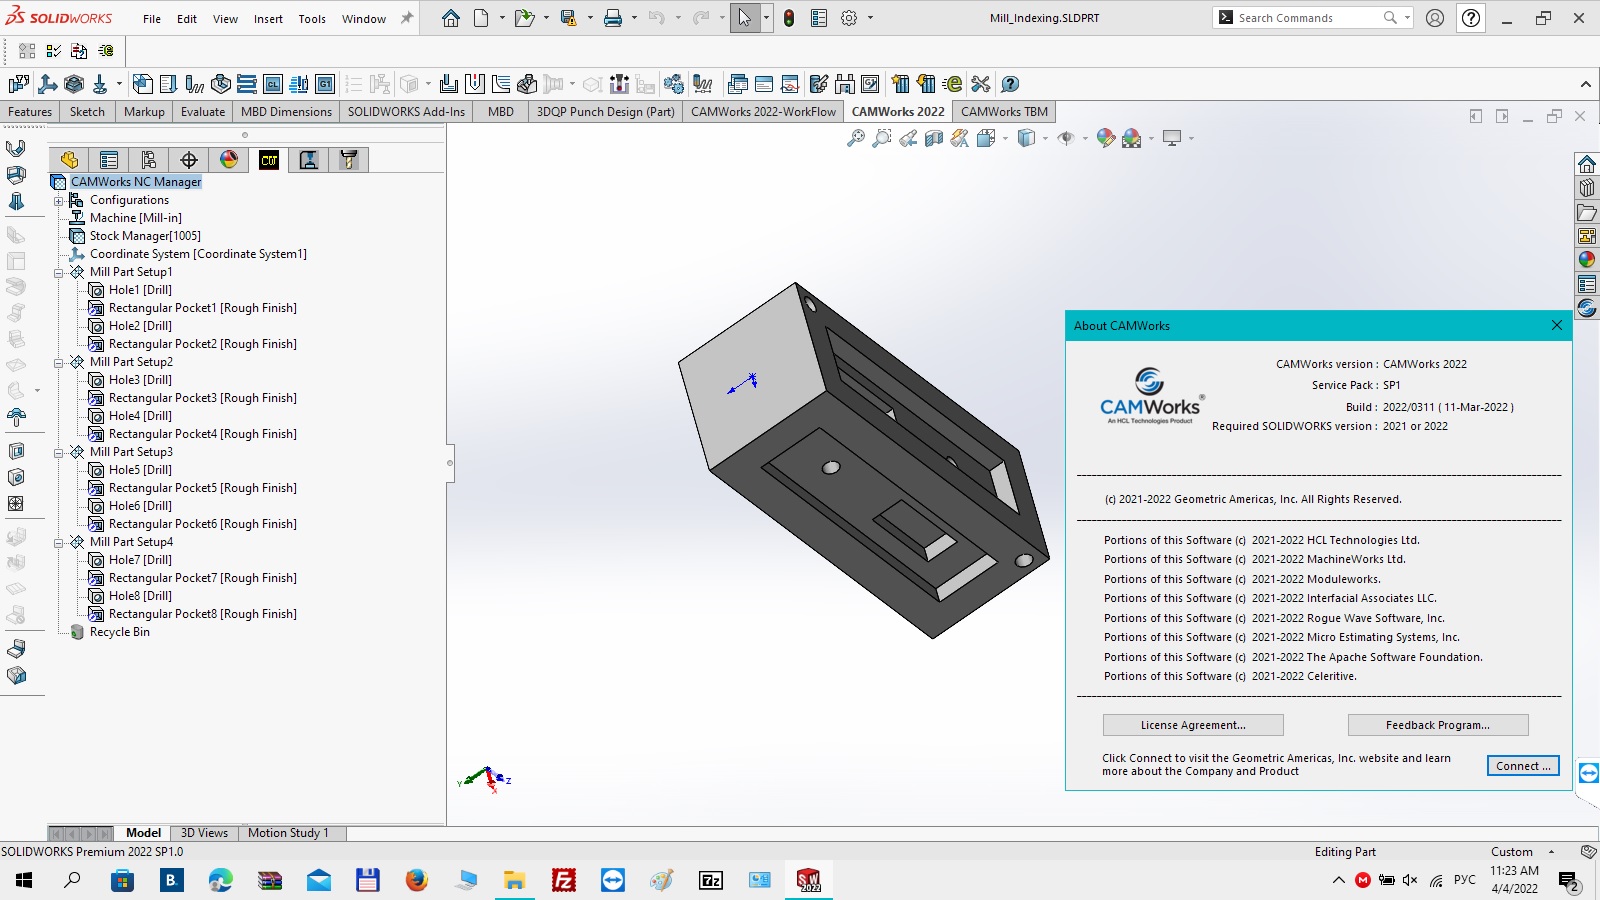Open the CAMWorks Tools Tree tab icon

pyautogui.click(x=349, y=160)
